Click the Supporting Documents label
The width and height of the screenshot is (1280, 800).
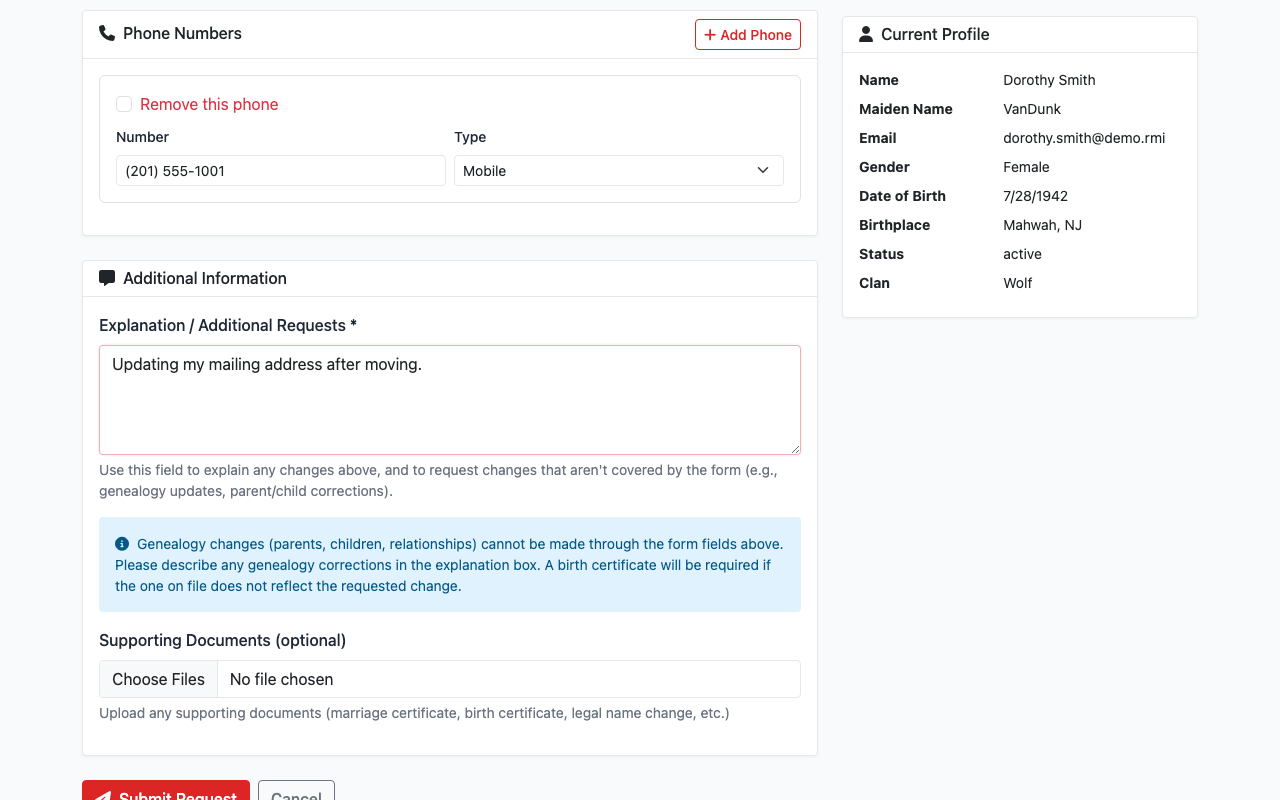pyautogui.click(x=222, y=640)
